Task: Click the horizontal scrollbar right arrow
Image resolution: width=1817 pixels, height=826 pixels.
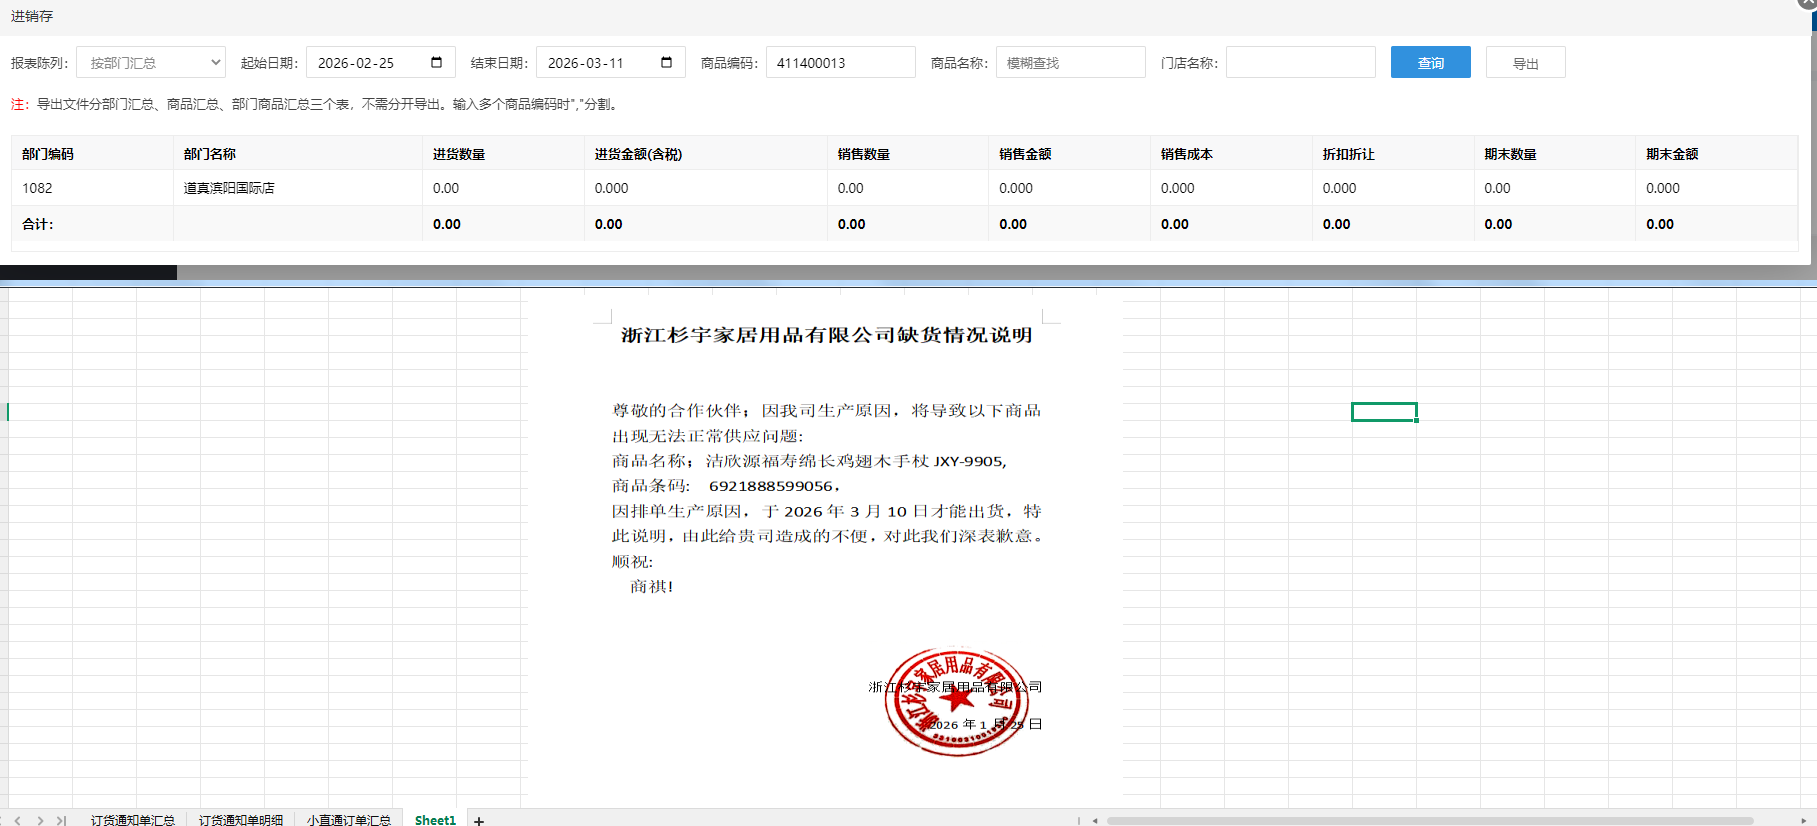Action: coord(1803,820)
